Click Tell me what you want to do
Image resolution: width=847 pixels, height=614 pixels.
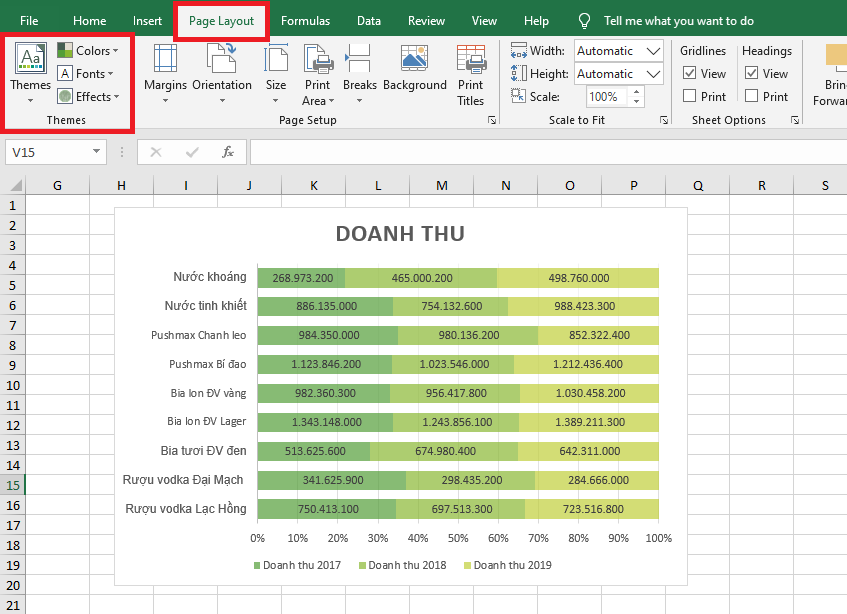(x=678, y=20)
